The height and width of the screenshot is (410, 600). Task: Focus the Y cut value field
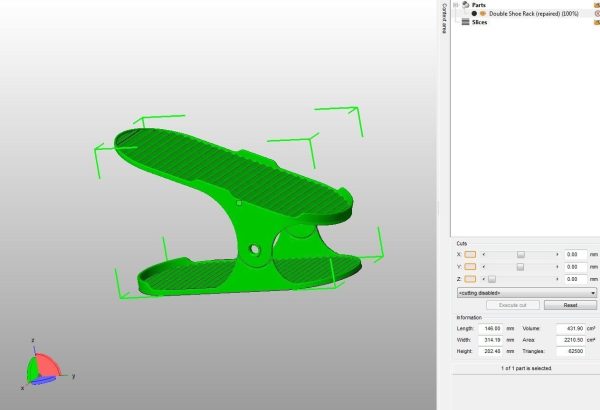tap(576, 267)
